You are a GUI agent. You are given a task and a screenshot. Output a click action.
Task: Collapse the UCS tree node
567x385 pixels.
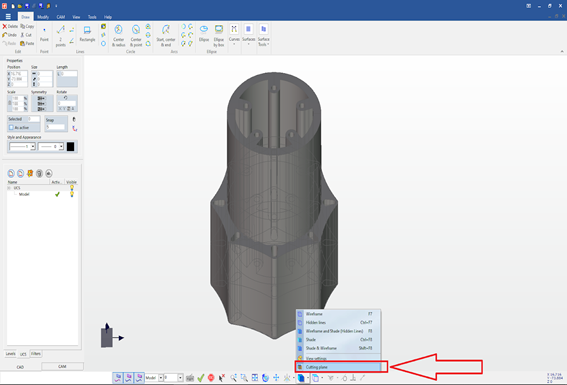click(9, 188)
